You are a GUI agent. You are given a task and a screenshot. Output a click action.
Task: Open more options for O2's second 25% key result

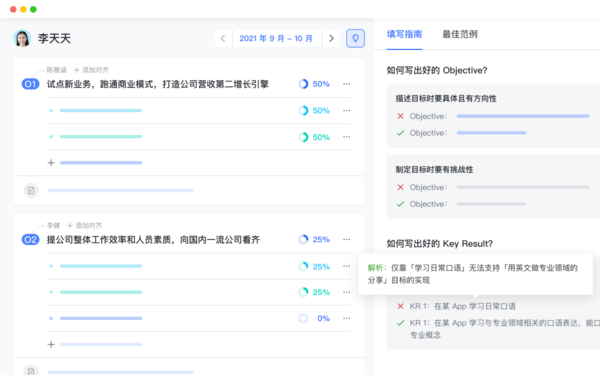346,292
